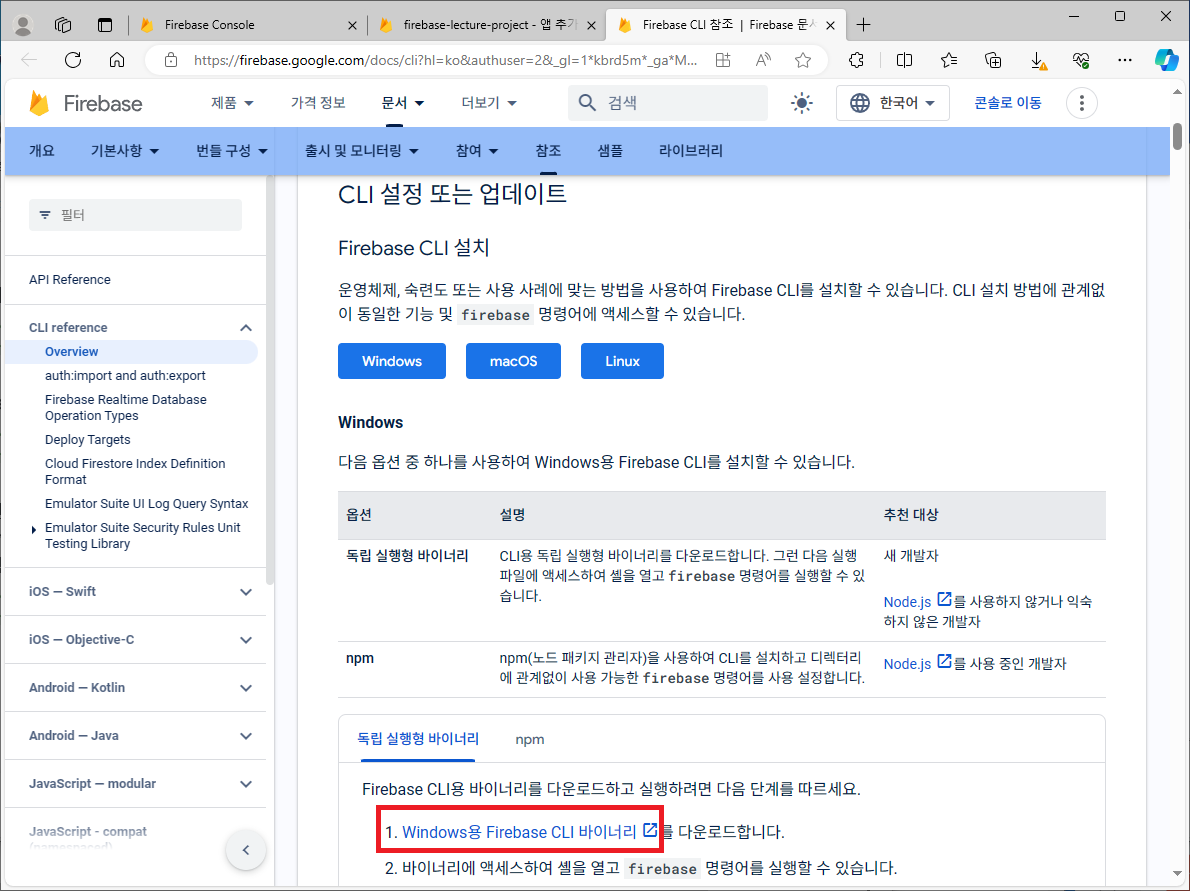The image size is (1190, 891).
Task: Expand the iOS — Objective-C section
Action: tap(246, 640)
